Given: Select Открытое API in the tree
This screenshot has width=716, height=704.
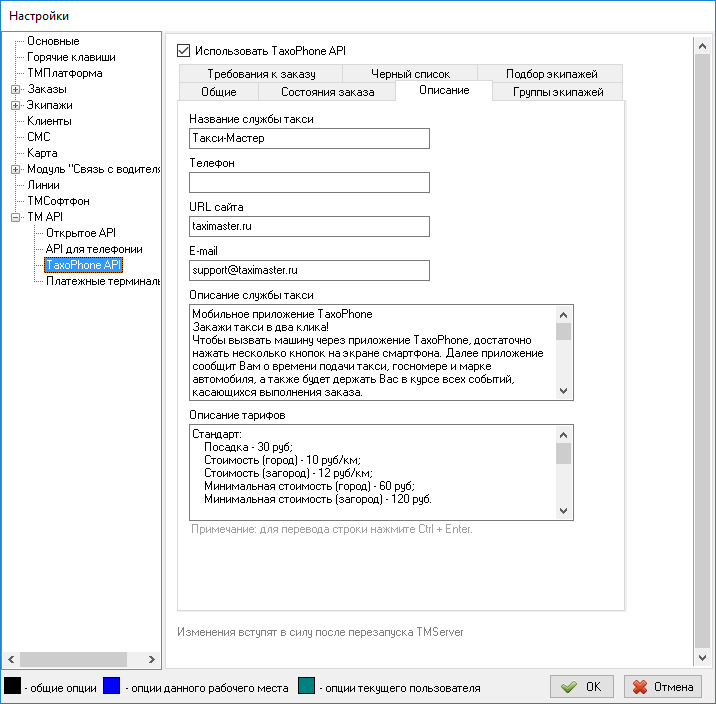Looking at the screenshot, I should (x=81, y=233).
